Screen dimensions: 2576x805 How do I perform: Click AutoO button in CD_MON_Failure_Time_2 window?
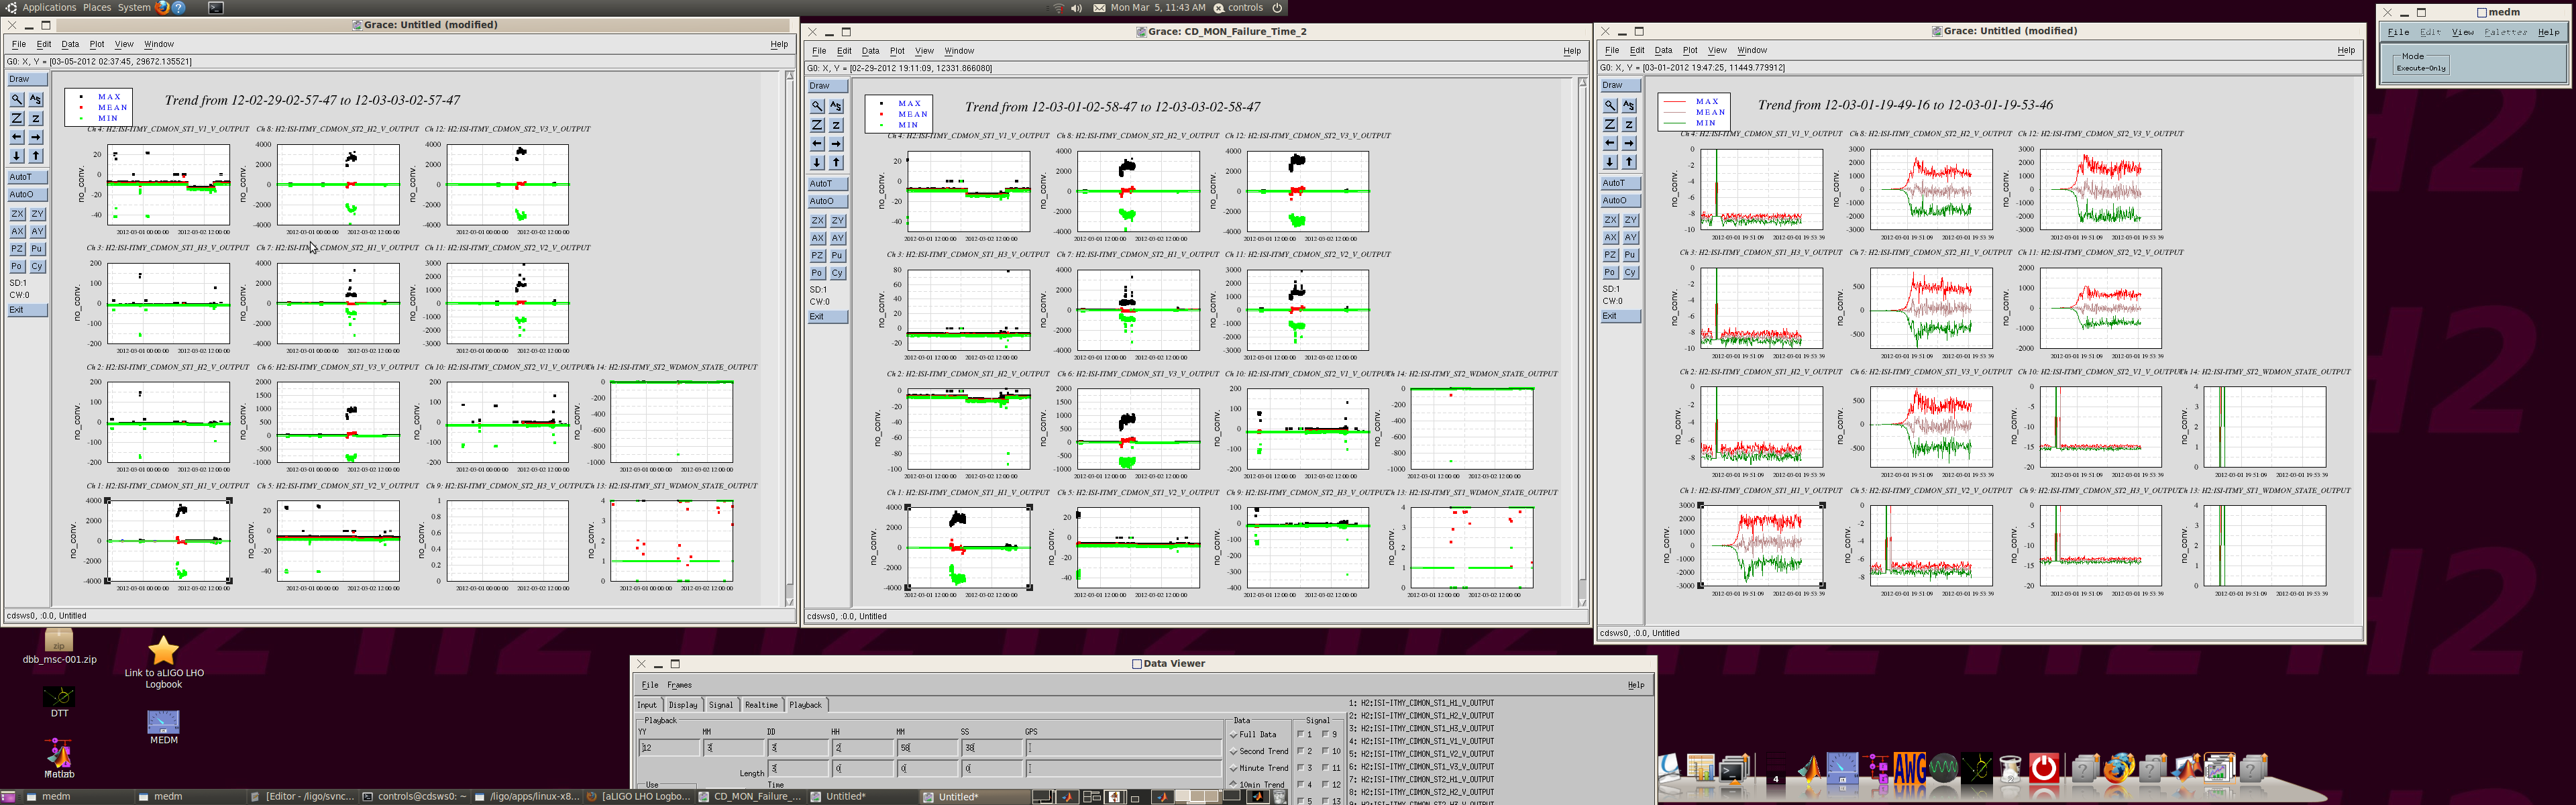[828, 201]
